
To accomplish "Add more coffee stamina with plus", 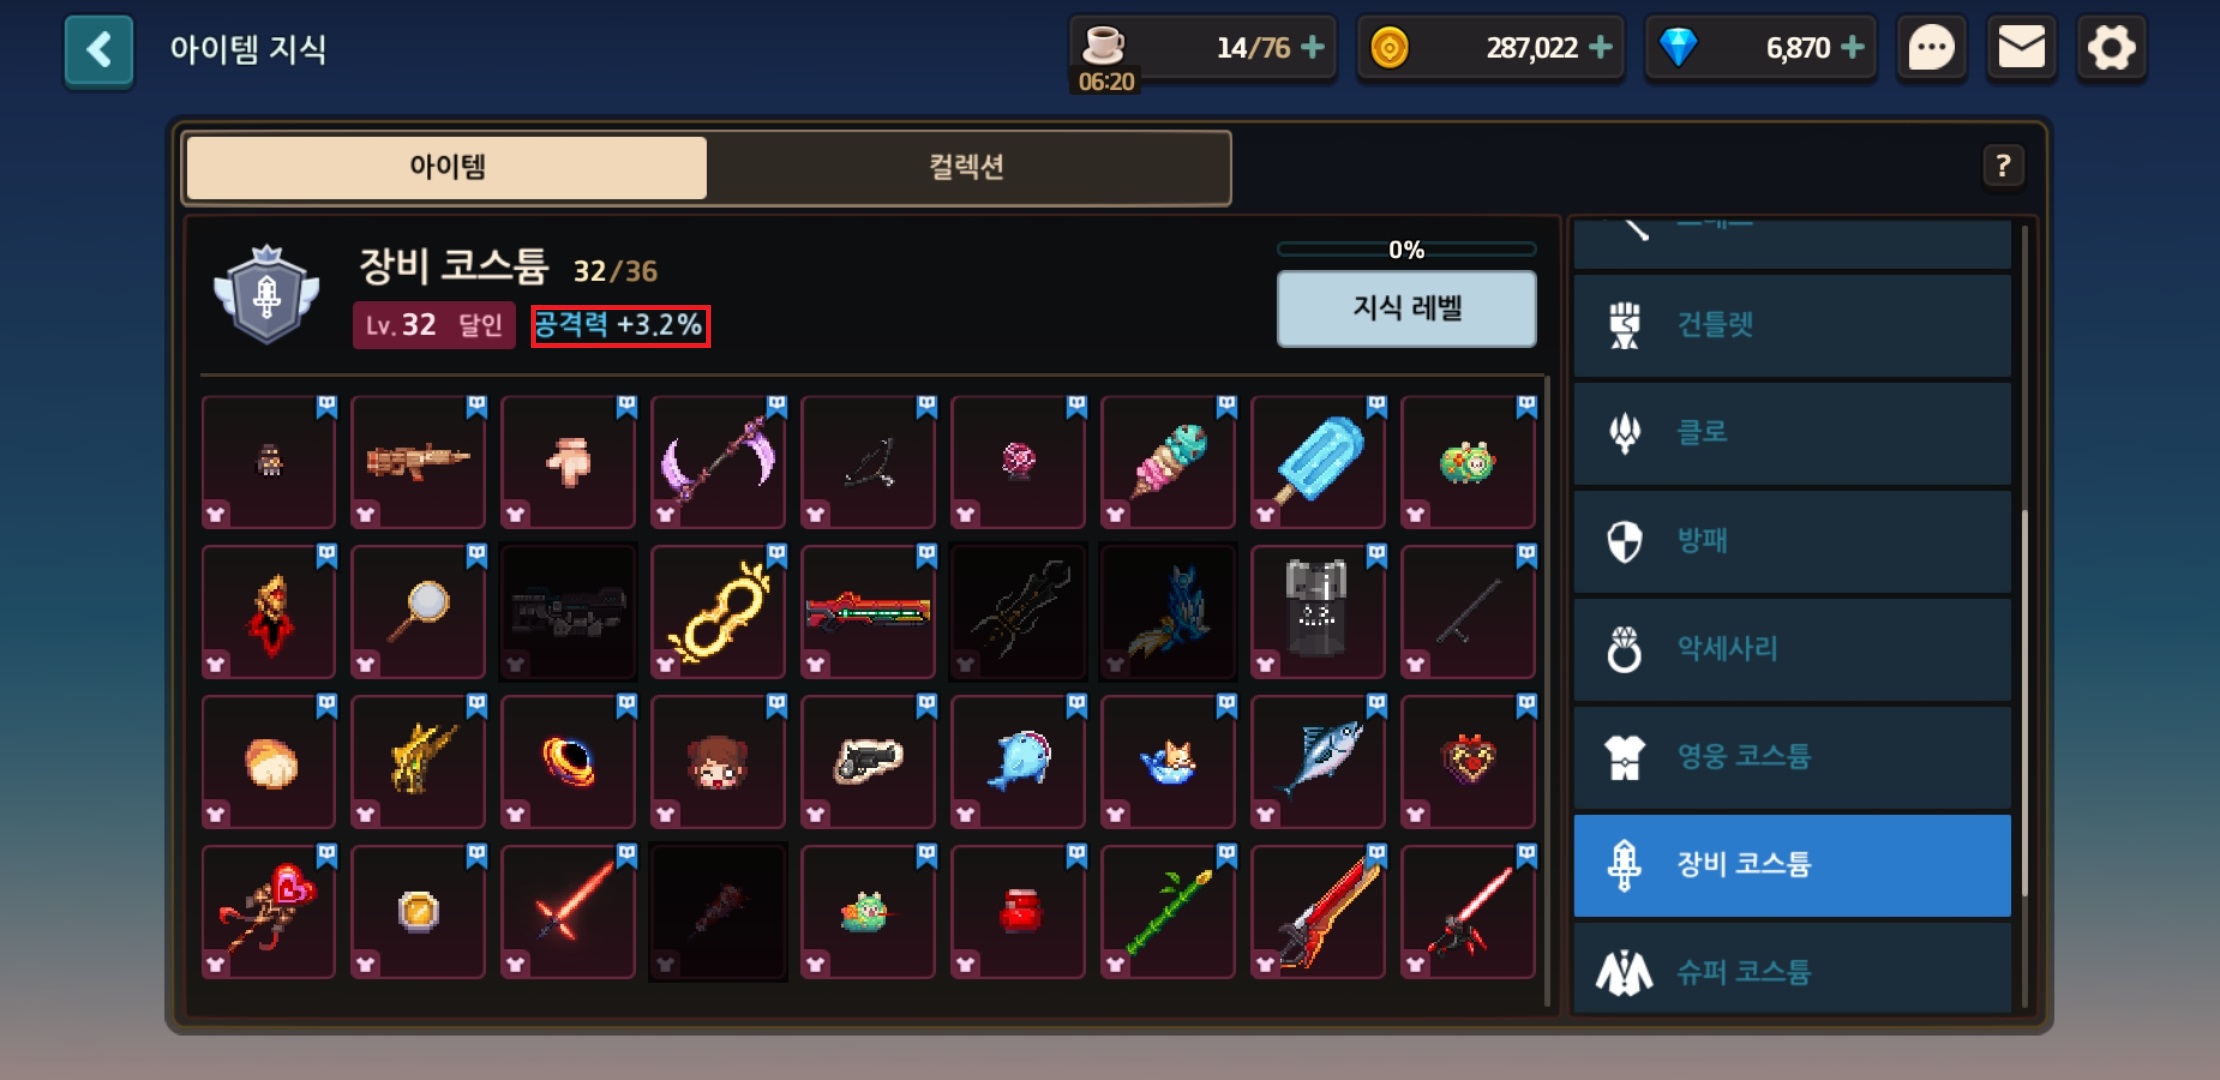I will [x=1312, y=47].
